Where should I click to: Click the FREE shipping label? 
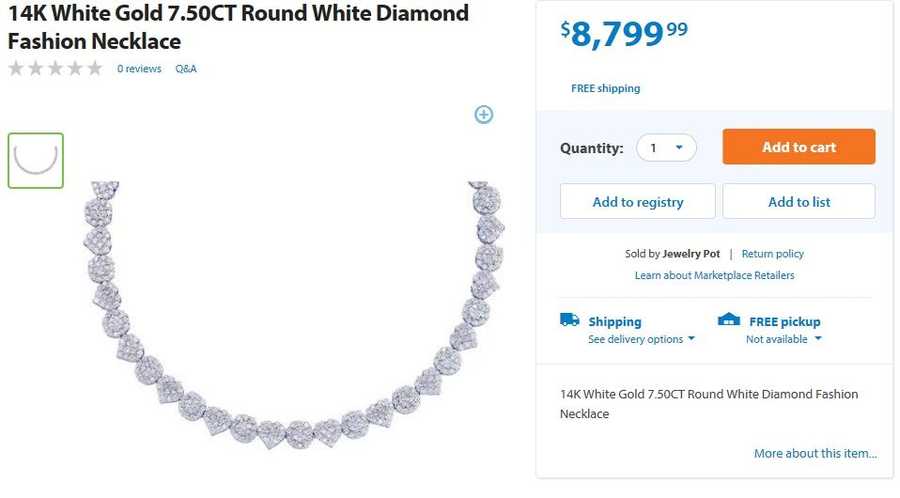(x=606, y=88)
